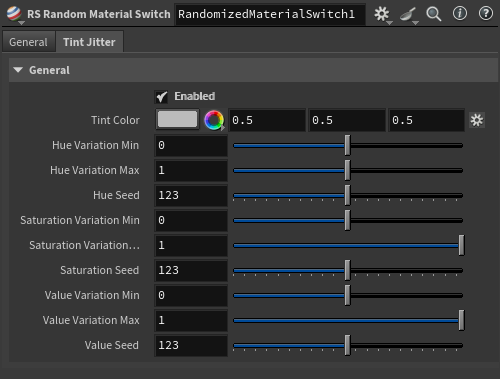Open the color wheel picker for Tint Color

(x=214, y=120)
